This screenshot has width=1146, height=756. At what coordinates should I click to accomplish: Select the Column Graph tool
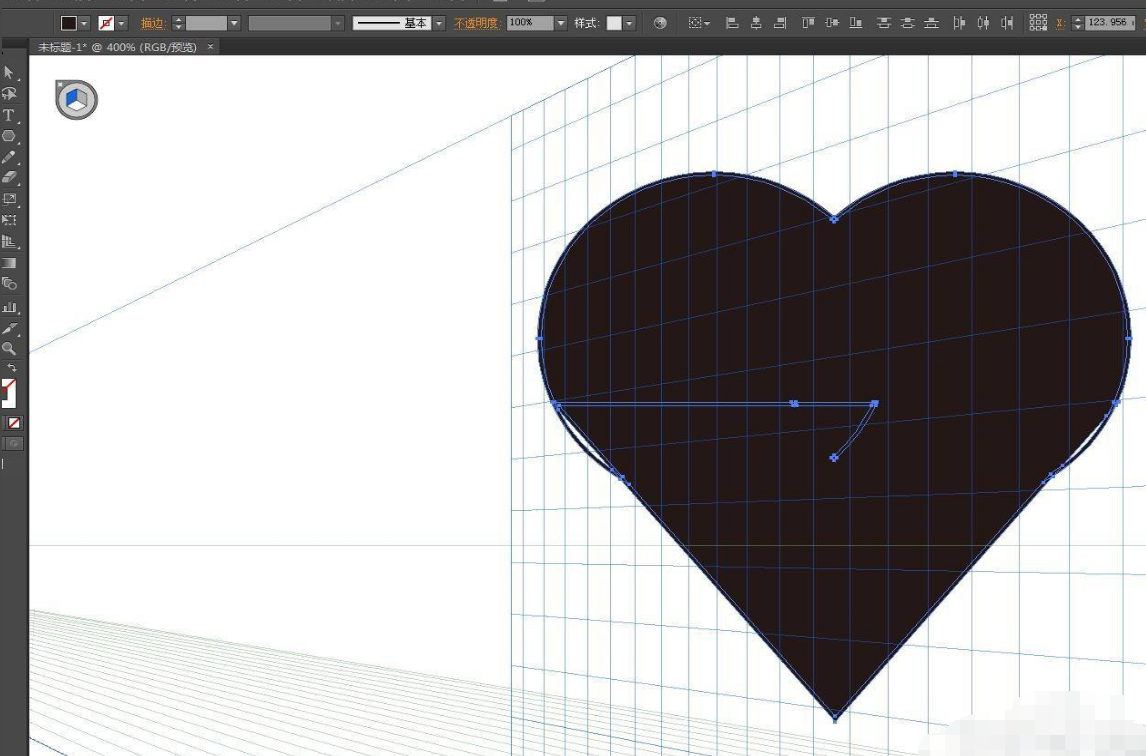coord(9,306)
